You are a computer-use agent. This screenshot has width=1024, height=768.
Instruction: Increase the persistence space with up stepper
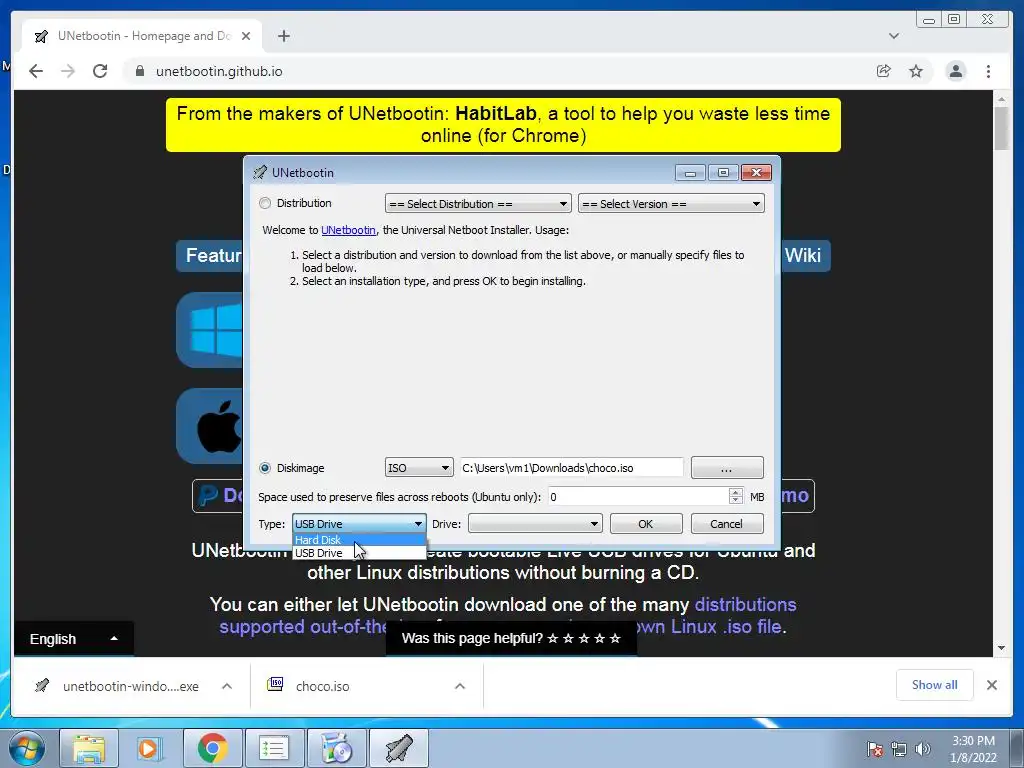[x=736, y=492]
